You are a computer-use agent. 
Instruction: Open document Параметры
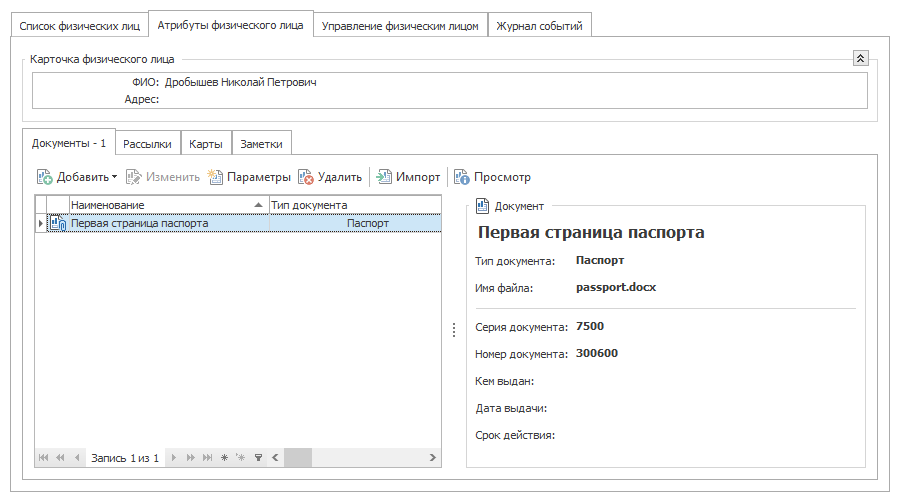(x=249, y=177)
